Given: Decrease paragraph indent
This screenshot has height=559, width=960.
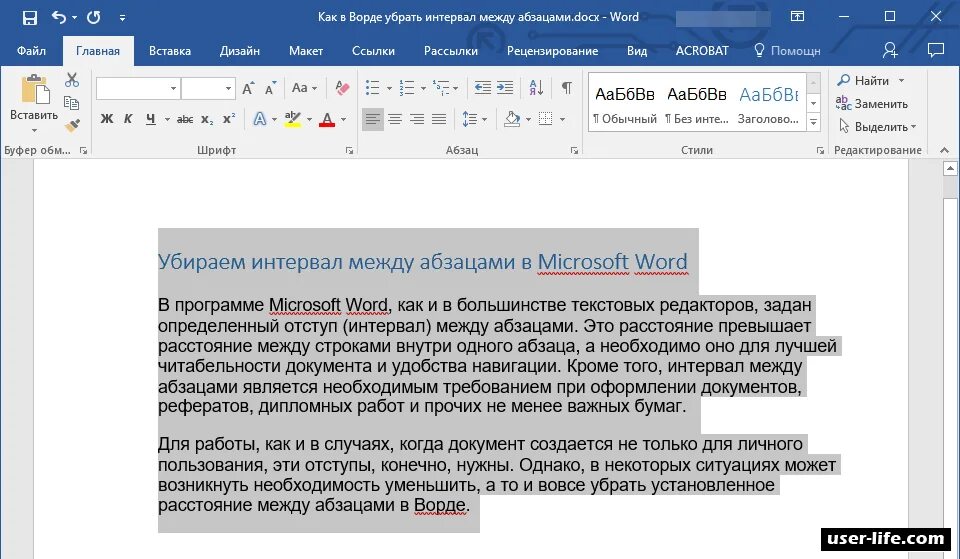Looking at the screenshot, I should (x=482, y=88).
